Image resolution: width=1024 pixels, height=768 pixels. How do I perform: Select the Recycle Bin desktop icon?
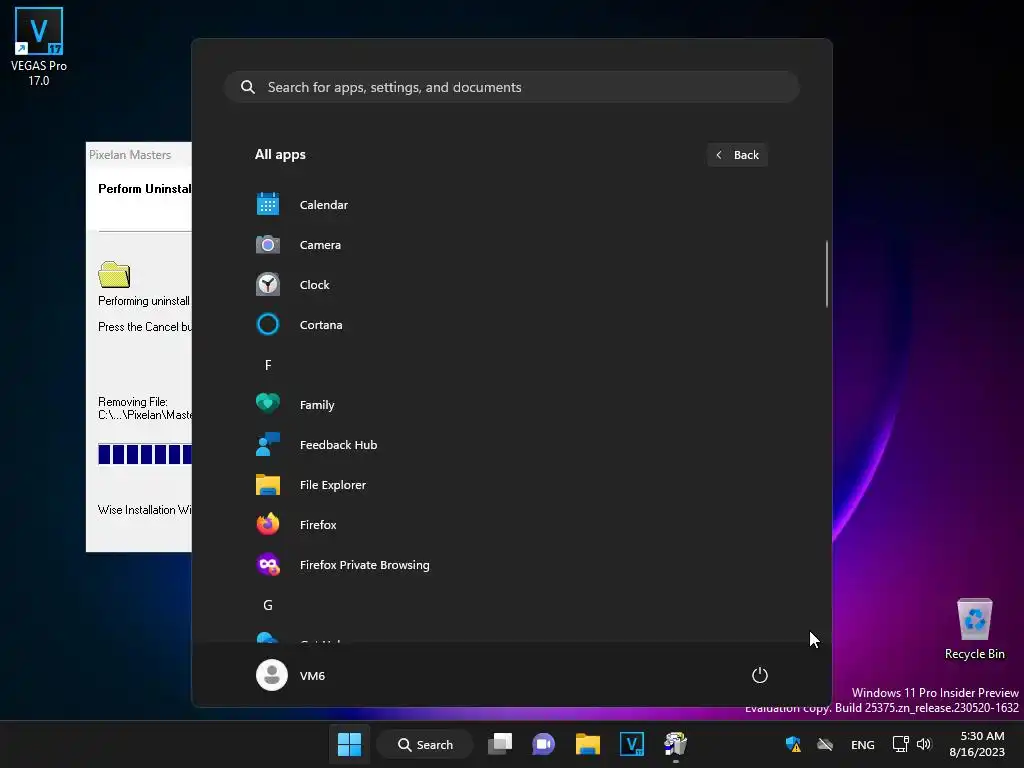coord(974,628)
